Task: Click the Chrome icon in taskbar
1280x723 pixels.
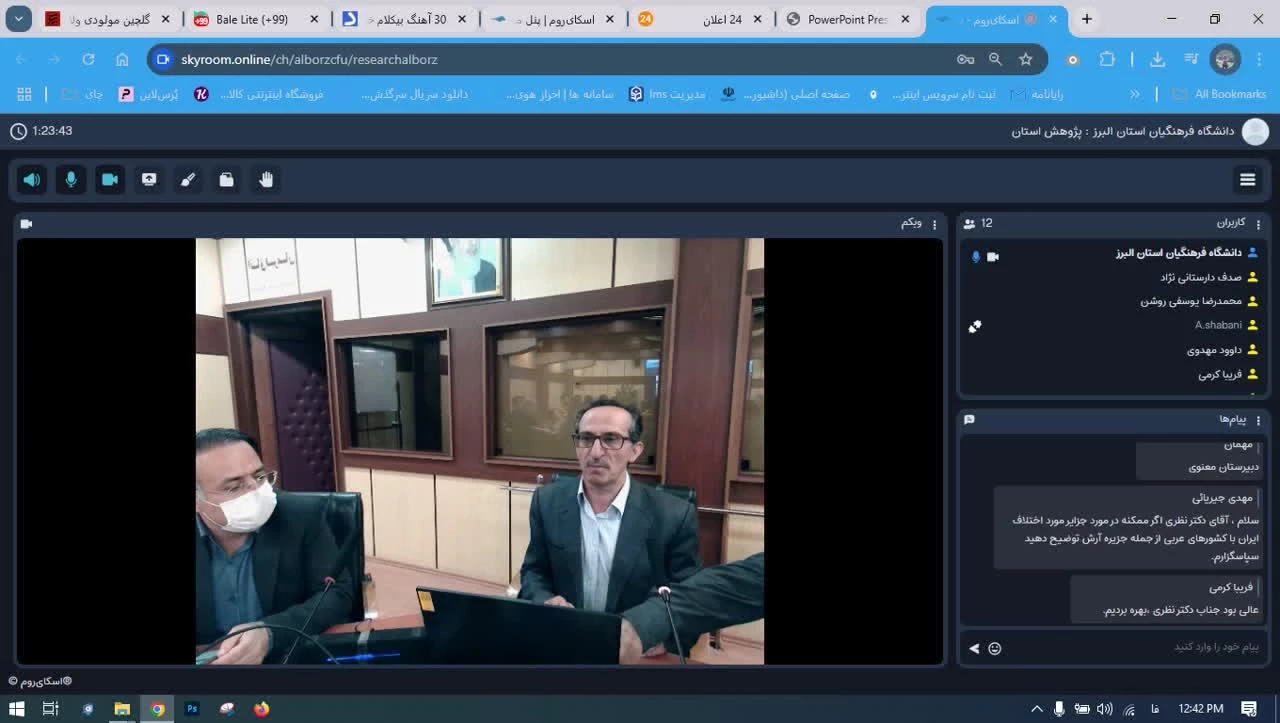Action: coord(157,709)
